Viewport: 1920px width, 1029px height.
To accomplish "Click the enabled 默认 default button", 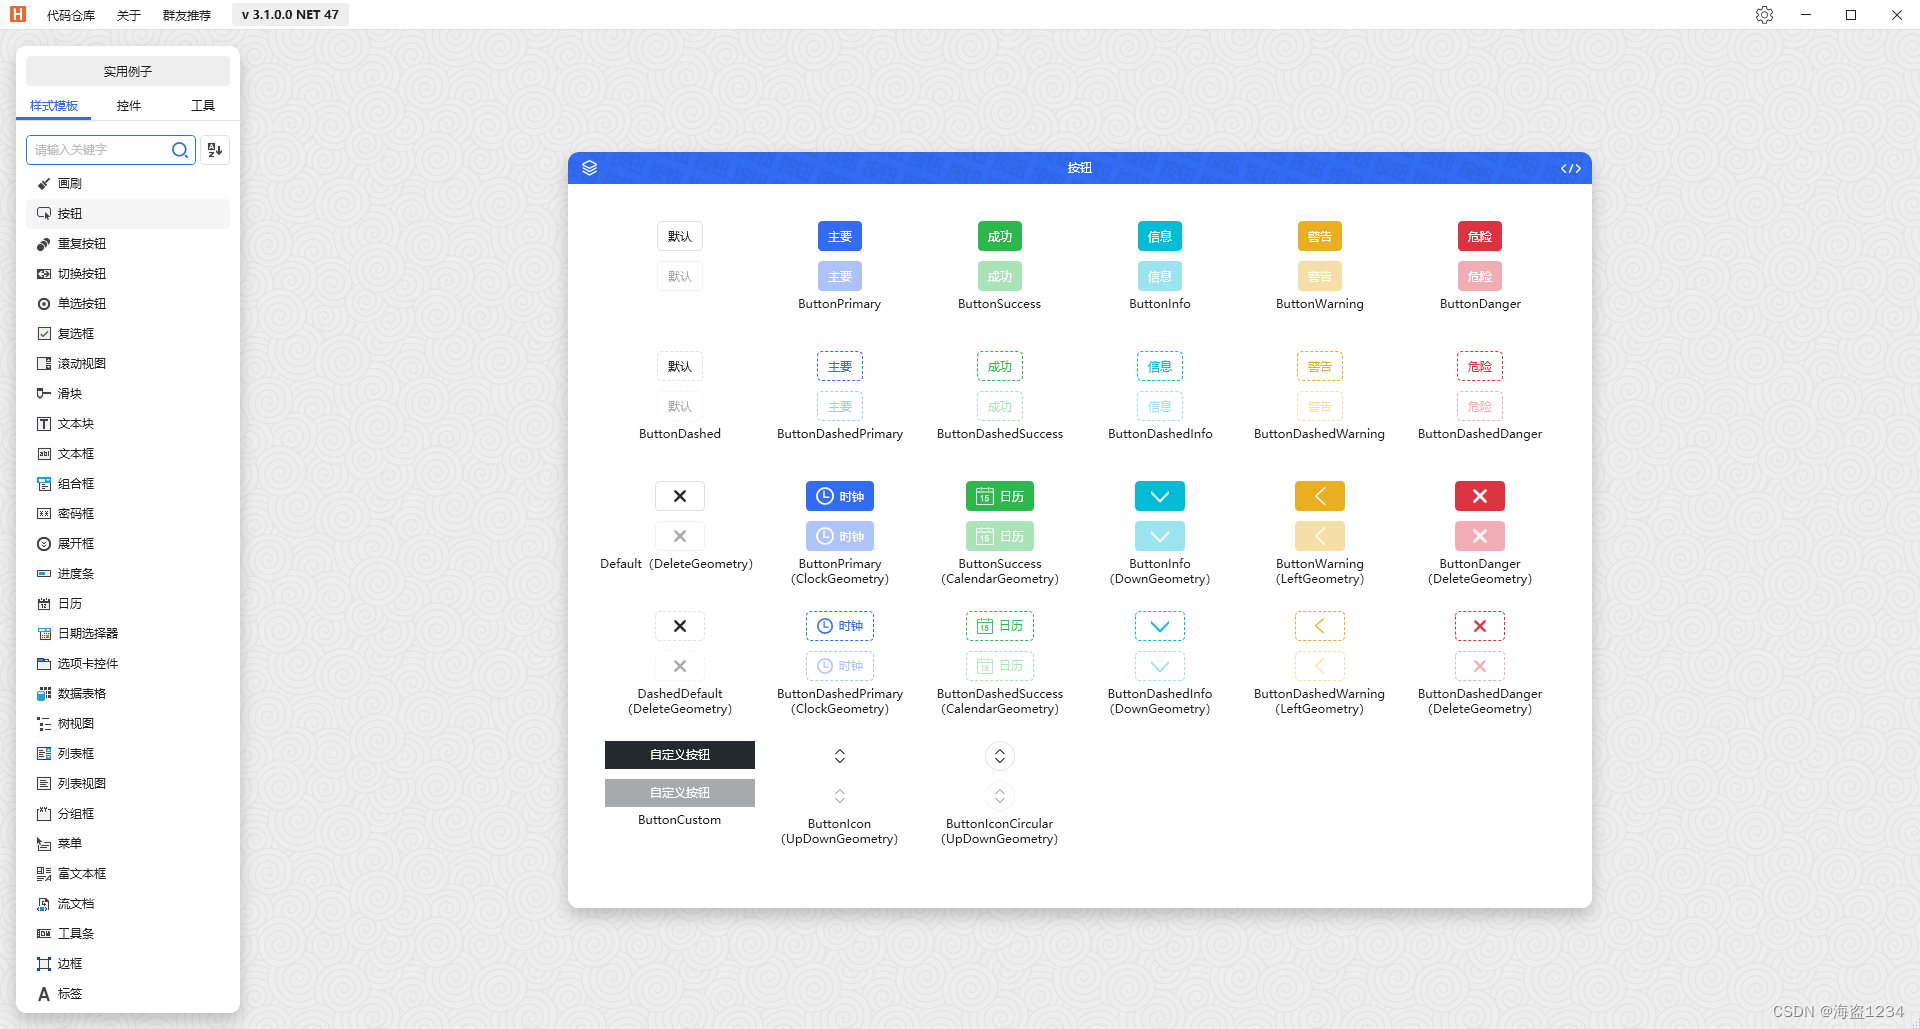I will coord(680,236).
